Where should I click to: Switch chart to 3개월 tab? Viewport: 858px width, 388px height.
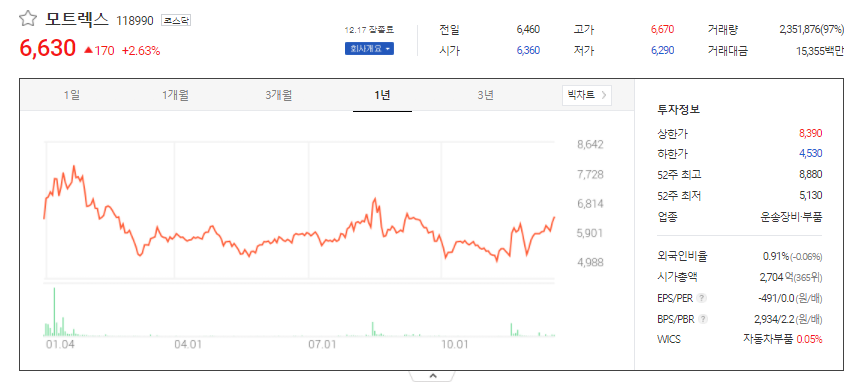point(279,95)
